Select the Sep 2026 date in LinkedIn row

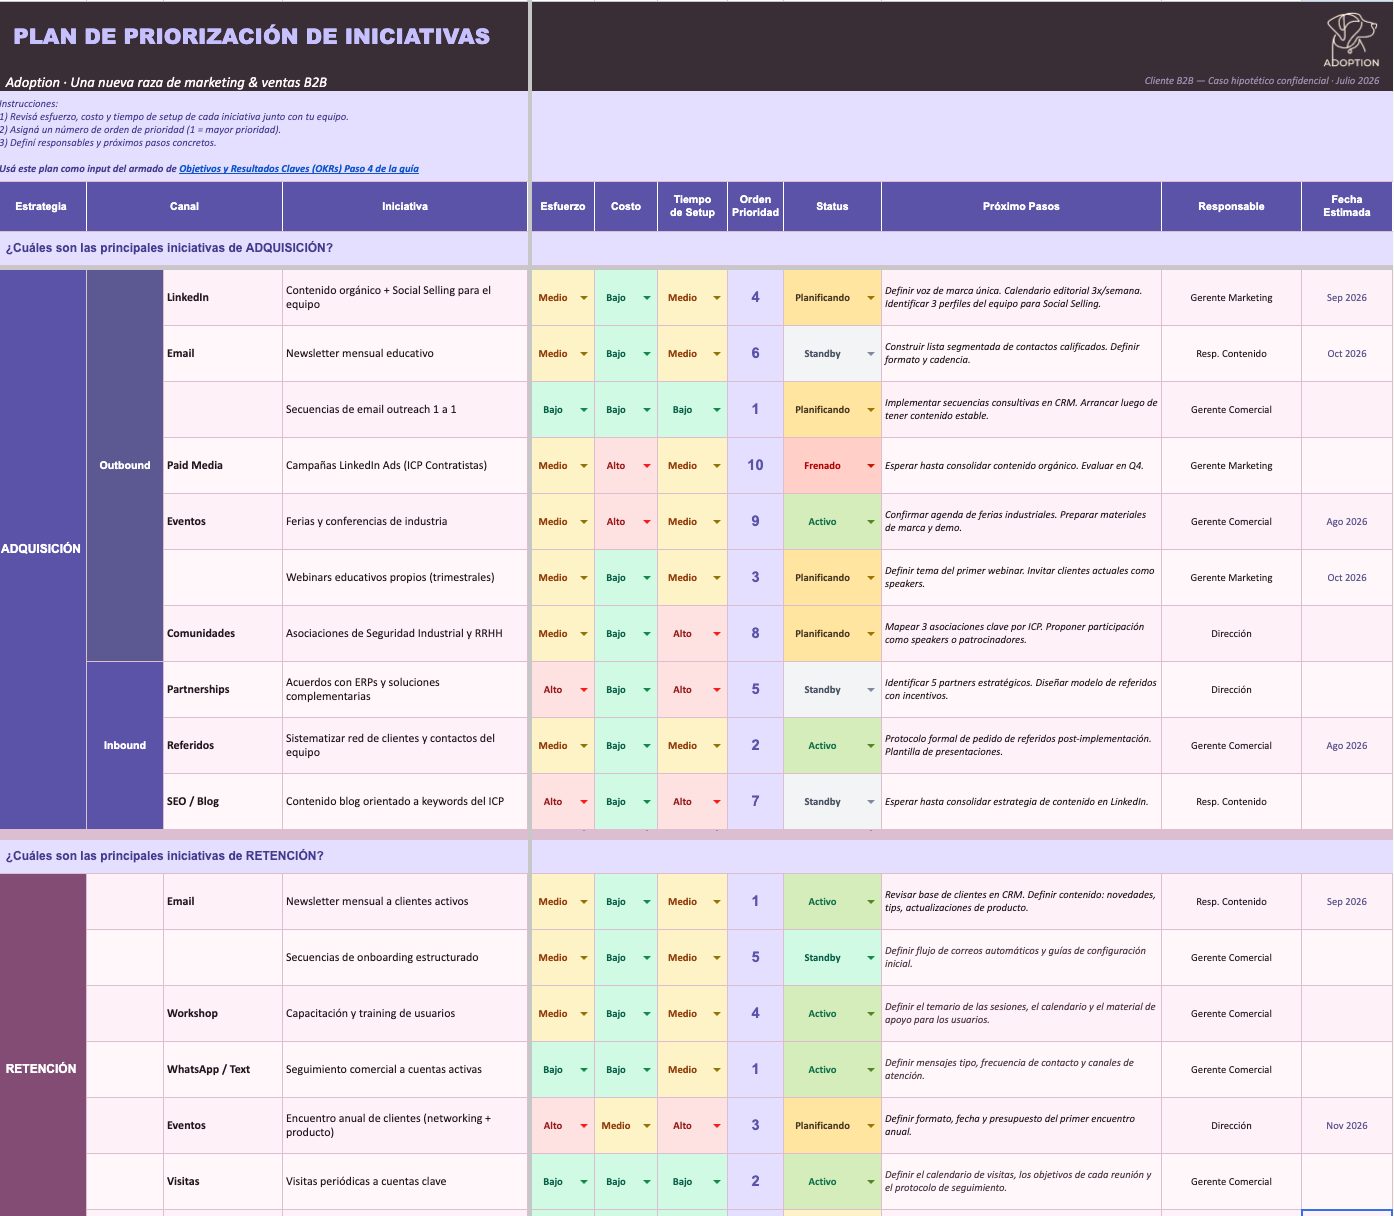(x=1347, y=298)
